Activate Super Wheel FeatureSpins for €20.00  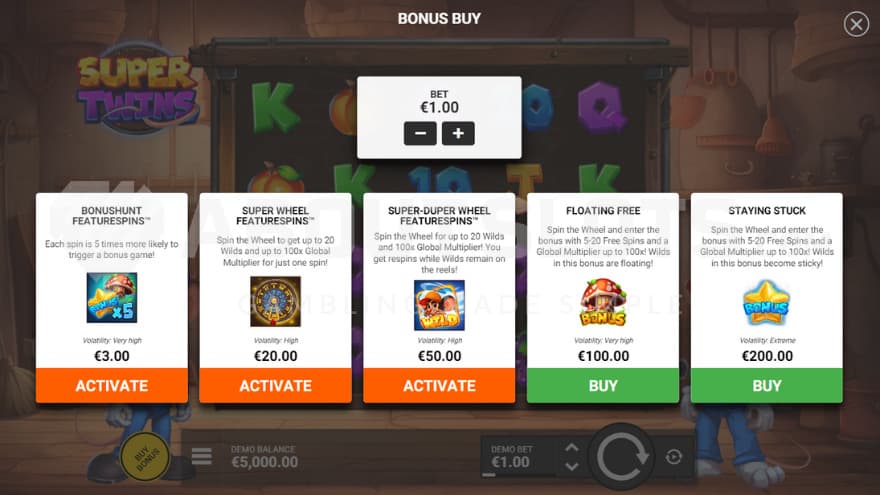coord(276,386)
